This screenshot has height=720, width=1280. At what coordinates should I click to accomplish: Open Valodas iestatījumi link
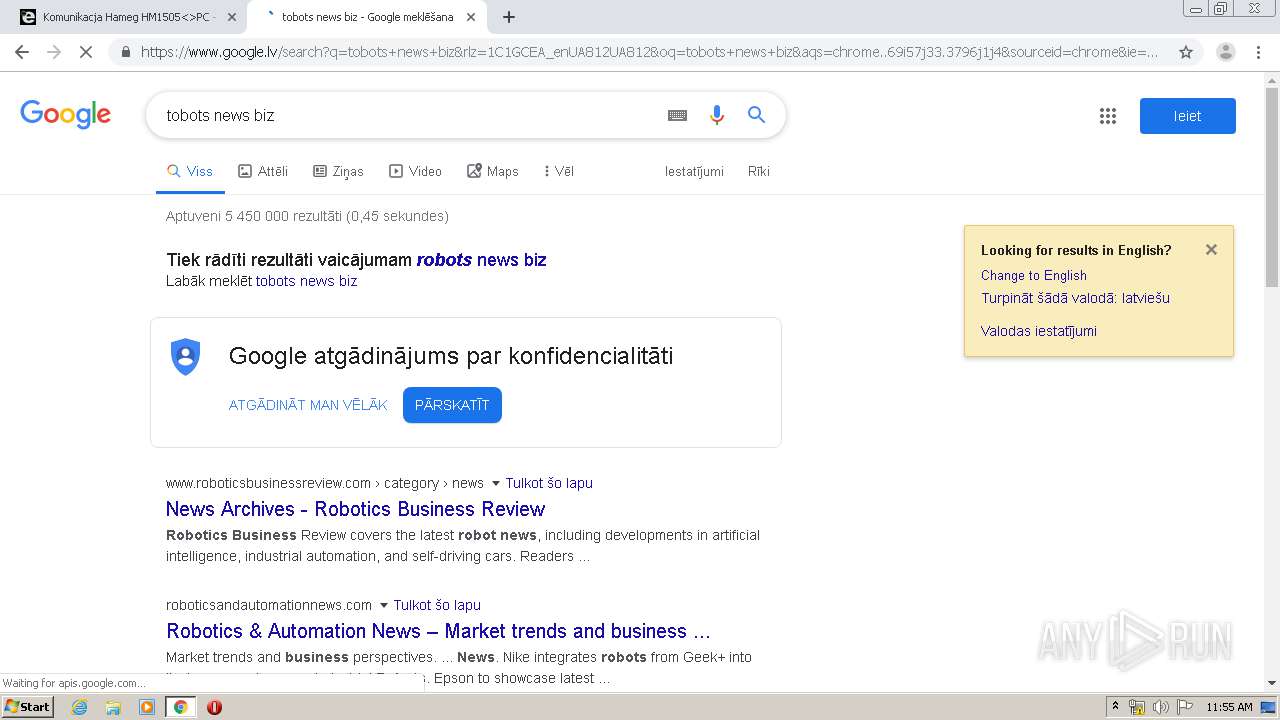[x=1038, y=331]
